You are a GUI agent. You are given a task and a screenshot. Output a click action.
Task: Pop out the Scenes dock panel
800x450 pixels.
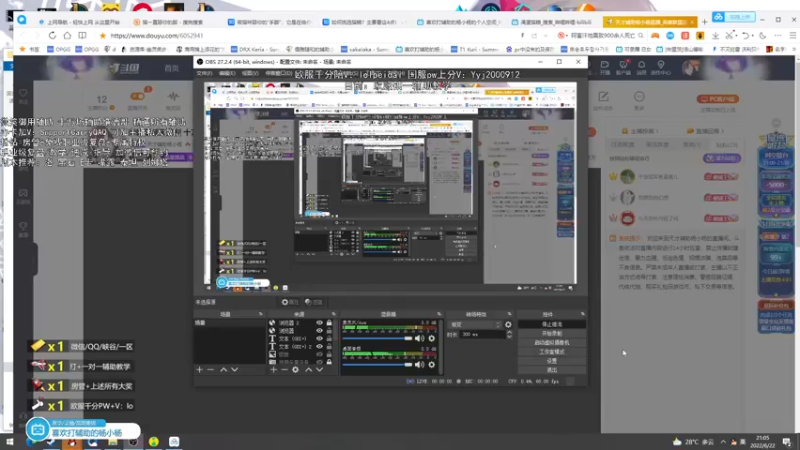(x=261, y=314)
